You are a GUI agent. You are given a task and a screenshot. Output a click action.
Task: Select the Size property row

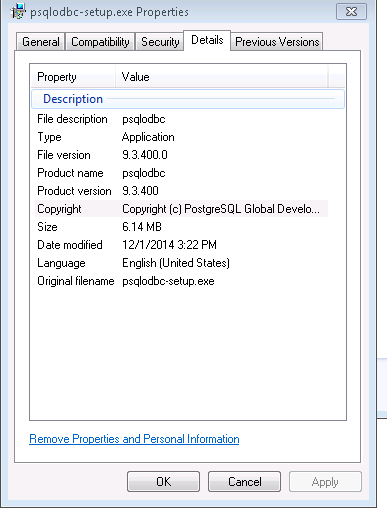(x=181, y=227)
